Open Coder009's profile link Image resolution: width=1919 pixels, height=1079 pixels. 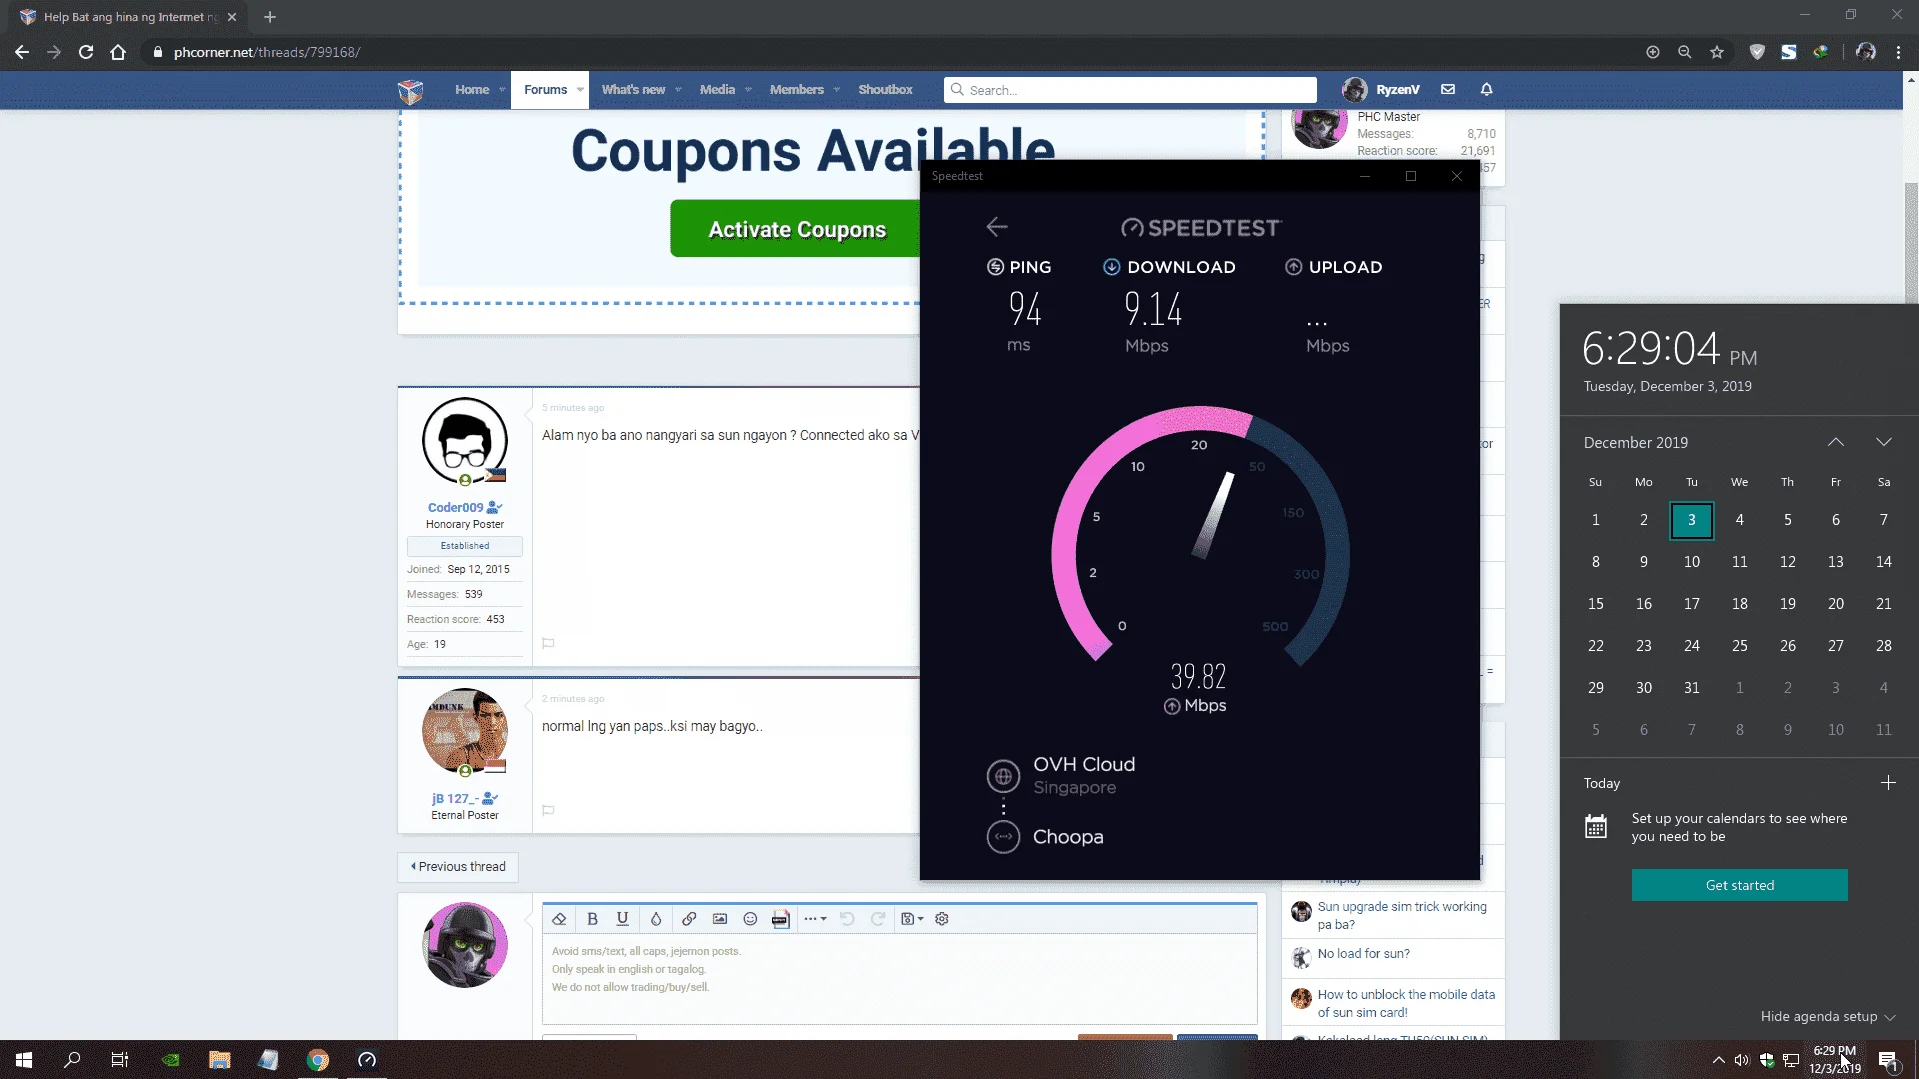click(455, 508)
